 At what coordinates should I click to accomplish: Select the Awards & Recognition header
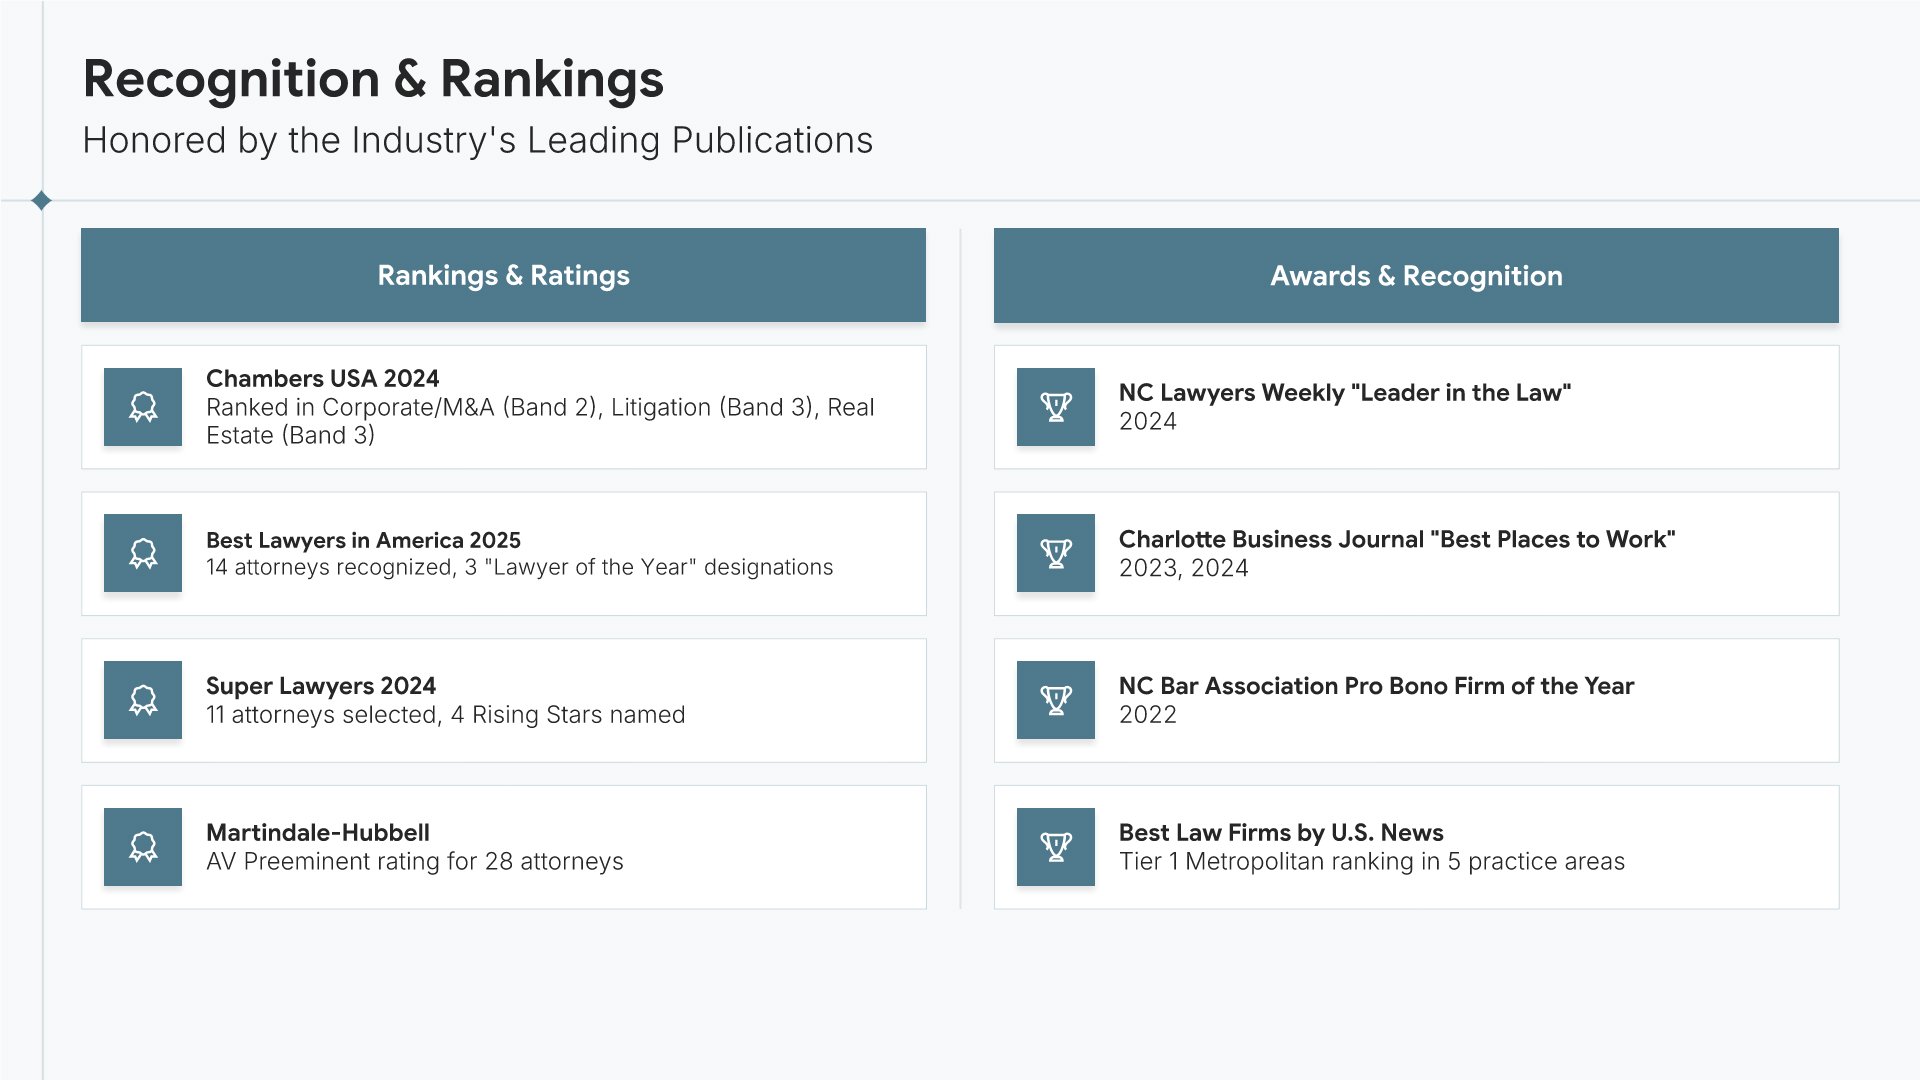click(1416, 275)
